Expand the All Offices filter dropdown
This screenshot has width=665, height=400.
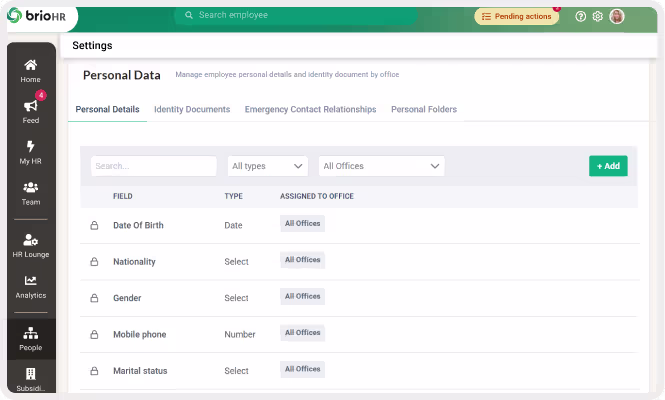click(x=381, y=166)
